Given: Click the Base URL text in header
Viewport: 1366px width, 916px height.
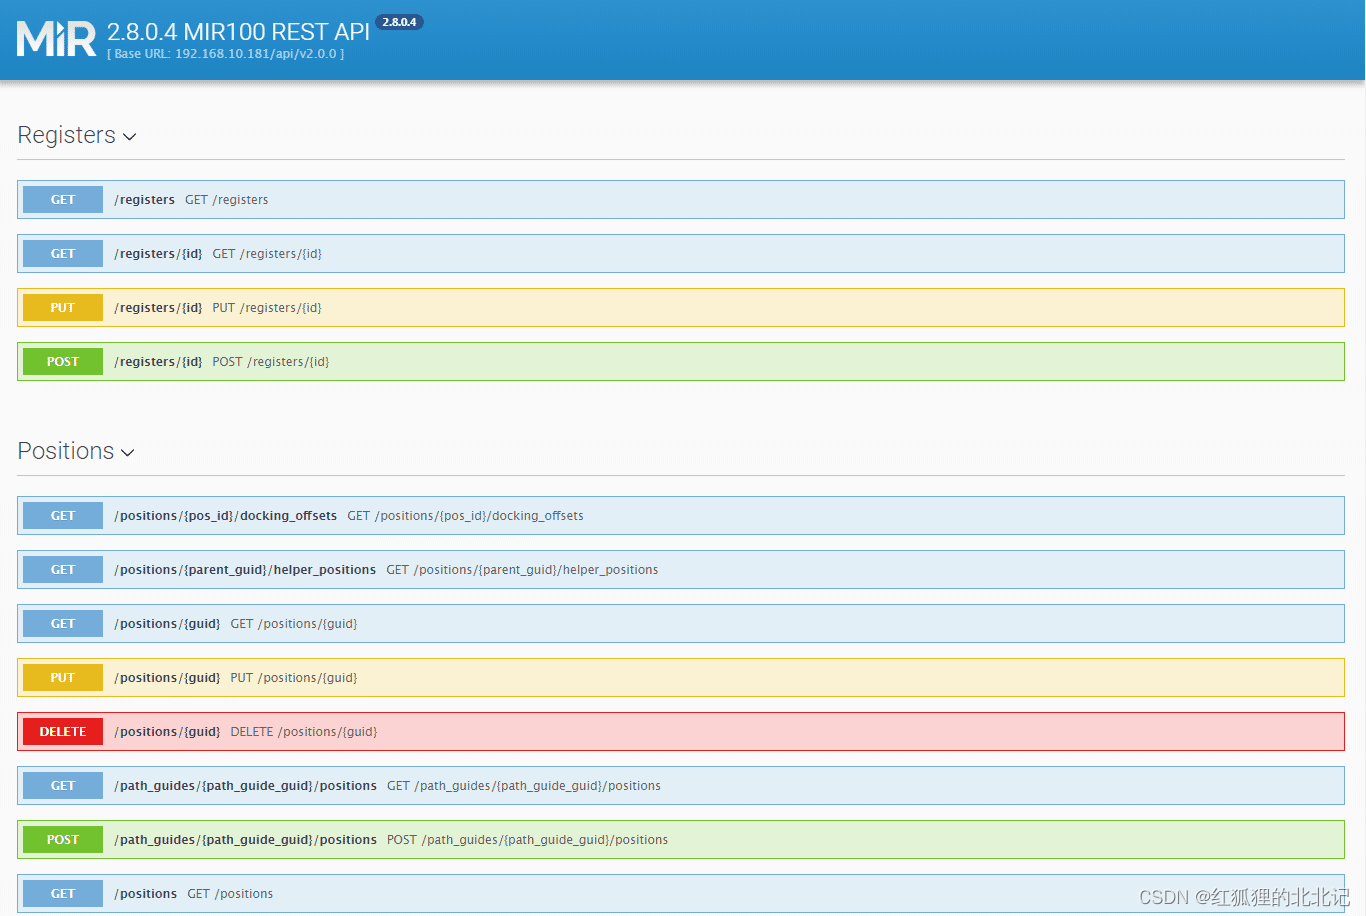Looking at the screenshot, I should click(225, 54).
